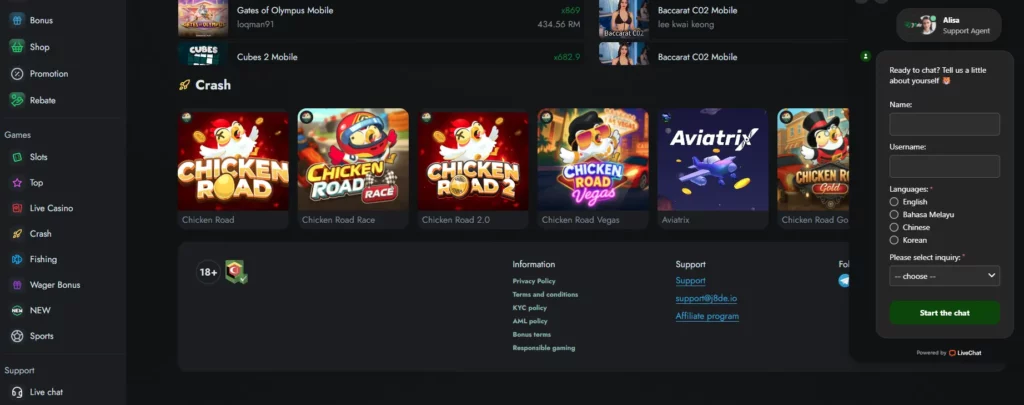Viewport: 1024px width, 405px height.
Task: Open Responsible gaming link
Action: 544,348
